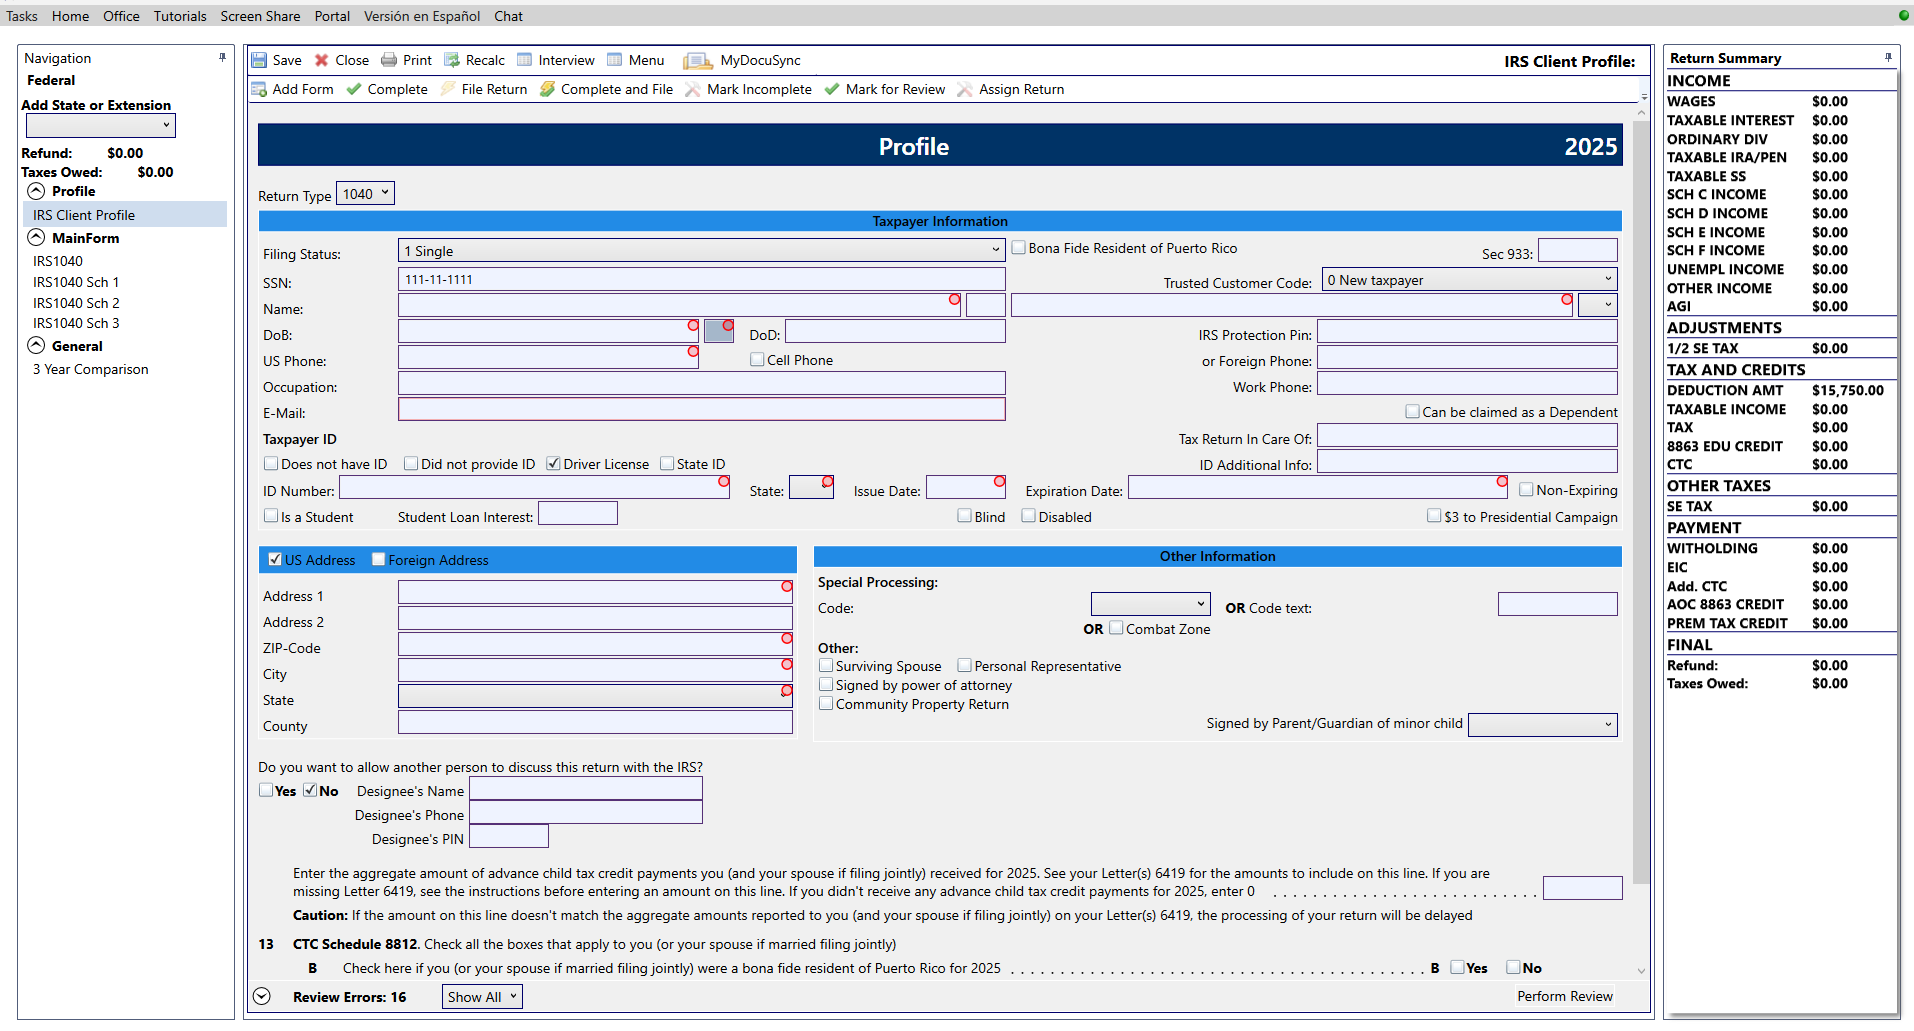Screen dimensions: 1914x1031
Task: Open the Tasks menu
Action: (x=22, y=16)
